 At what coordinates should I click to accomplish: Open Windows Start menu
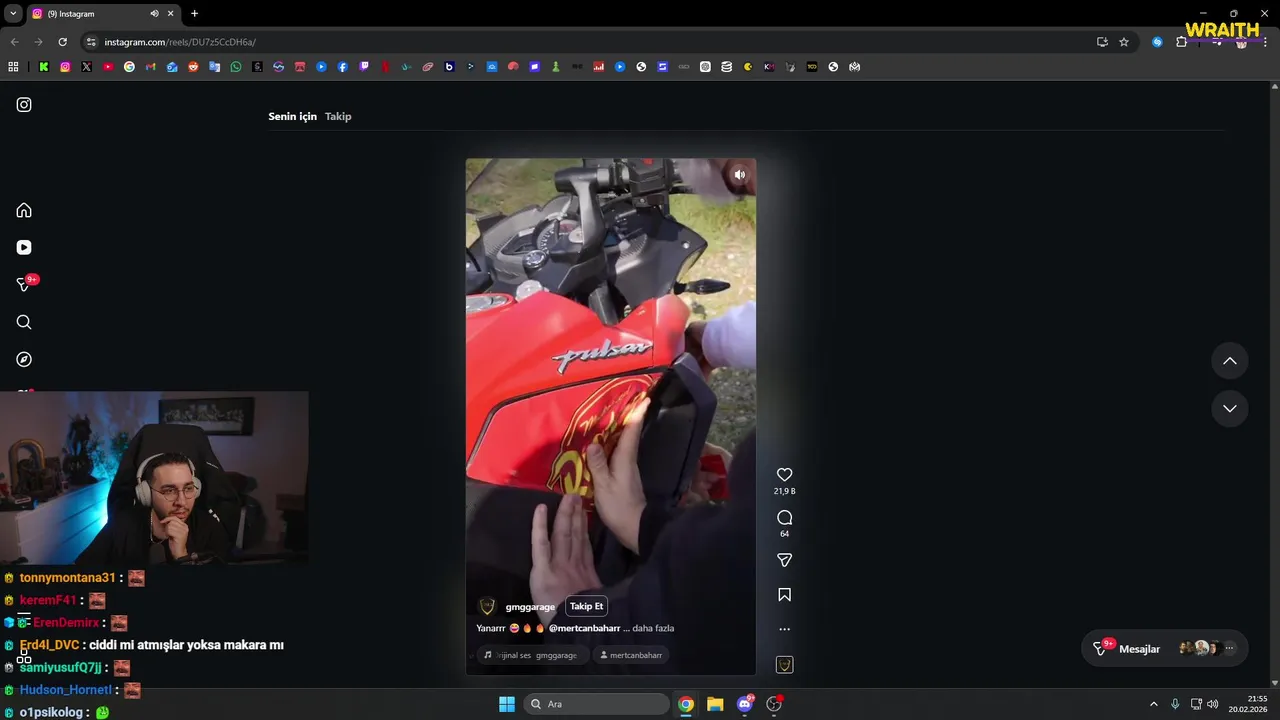507,704
